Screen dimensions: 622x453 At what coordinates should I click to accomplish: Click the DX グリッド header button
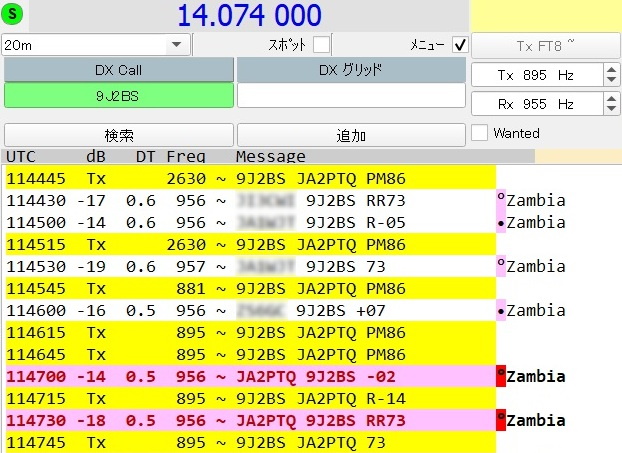tap(351, 70)
